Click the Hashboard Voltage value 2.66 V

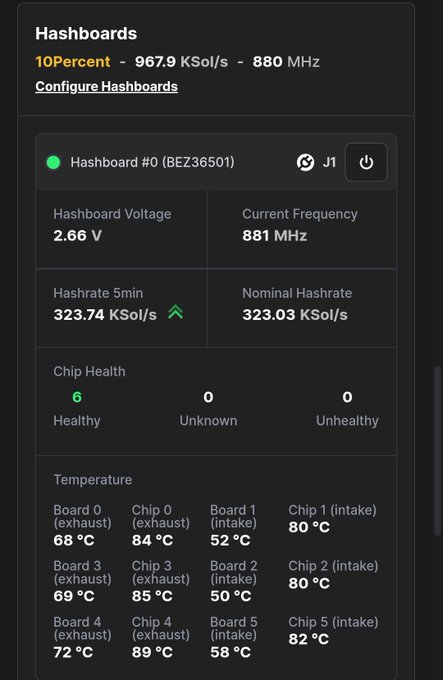[78, 235]
